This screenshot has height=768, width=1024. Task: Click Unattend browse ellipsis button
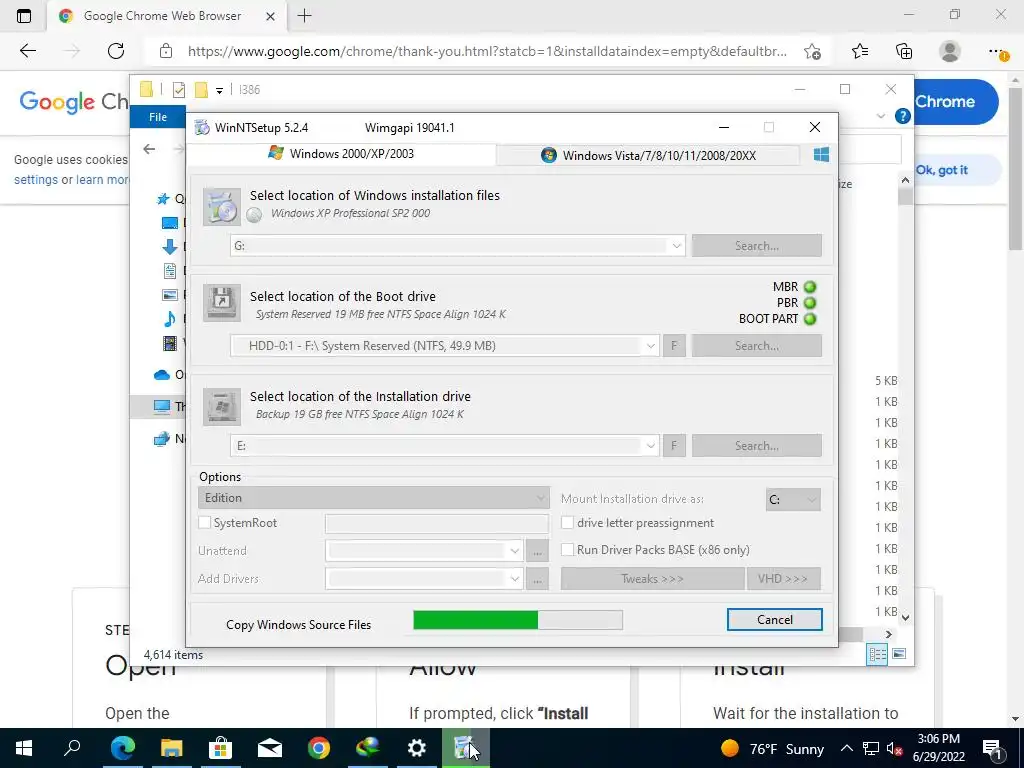(537, 551)
